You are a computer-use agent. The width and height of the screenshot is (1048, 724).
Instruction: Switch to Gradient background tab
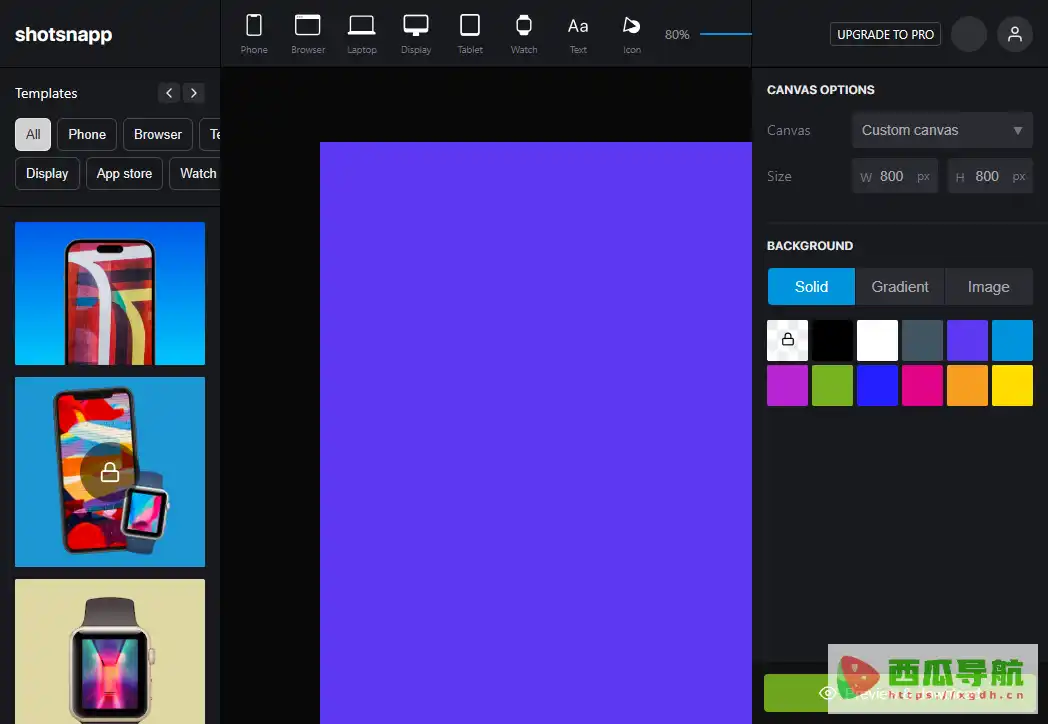pos(900,287)
